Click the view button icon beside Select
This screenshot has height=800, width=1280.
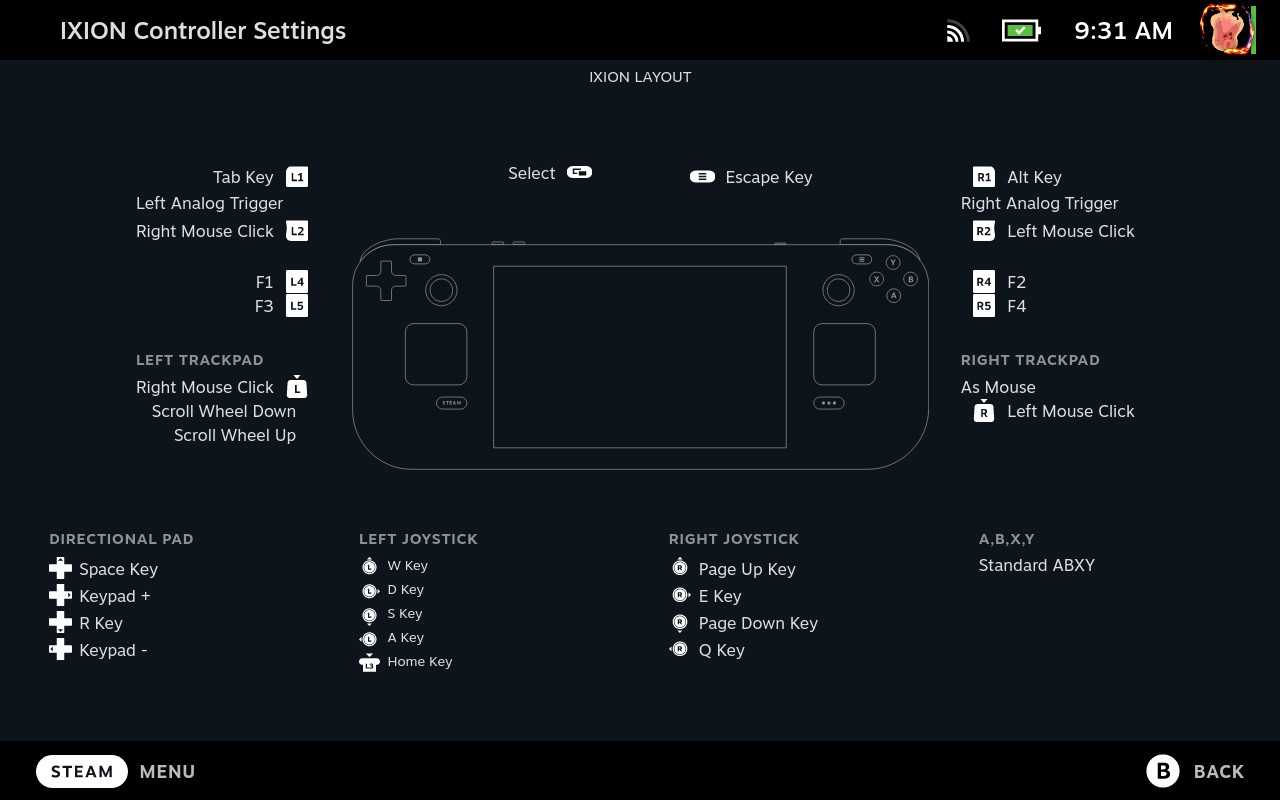[x=579, y=172]
